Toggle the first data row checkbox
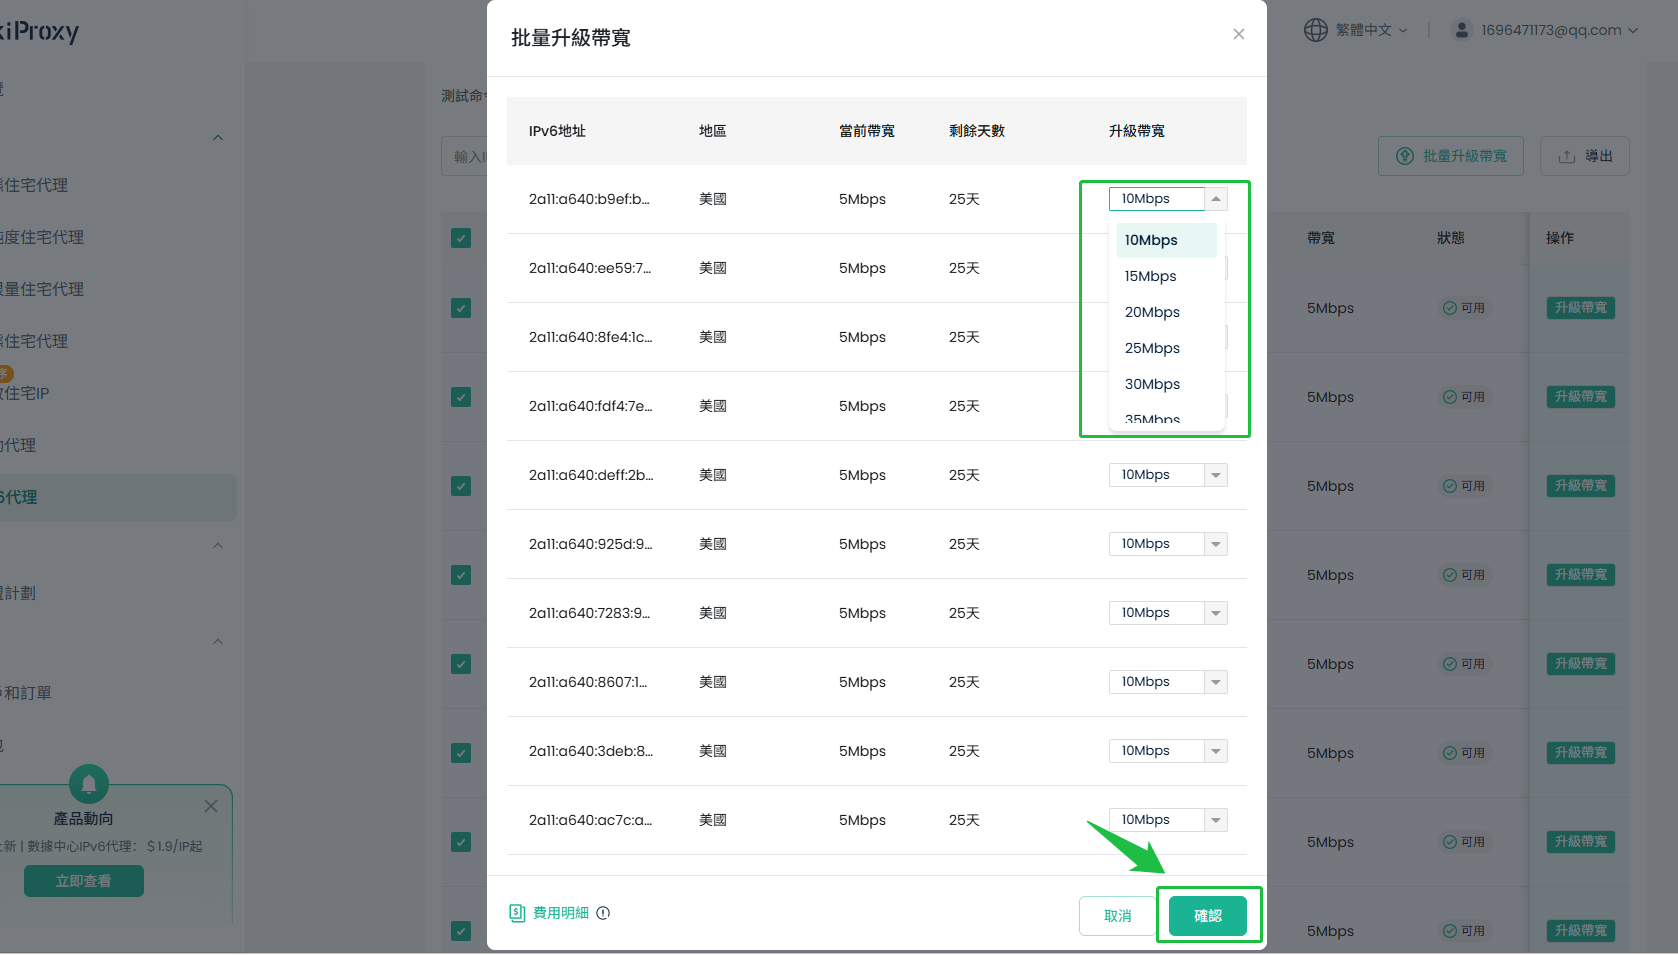The height and width of the screenshot is (955, 1678). coord(461,308)
